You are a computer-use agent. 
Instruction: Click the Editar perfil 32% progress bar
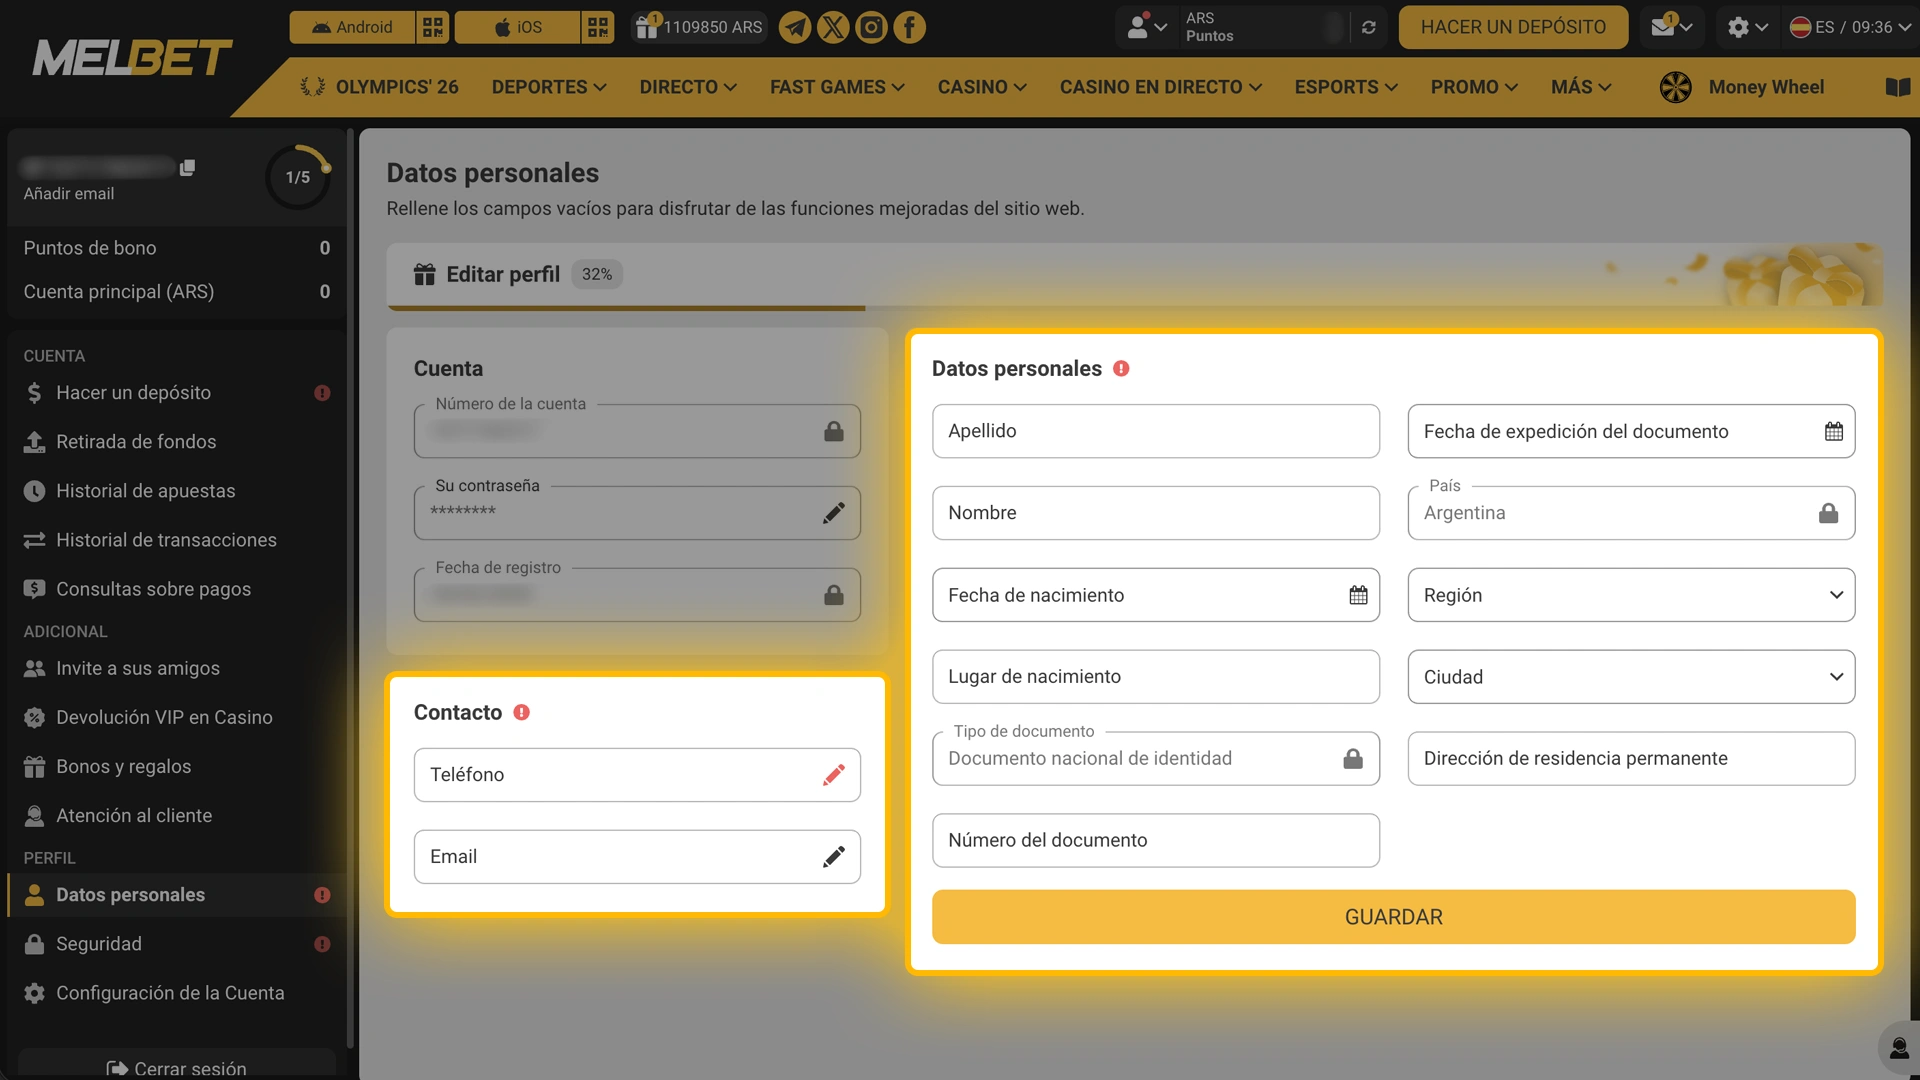point(1135,308)
